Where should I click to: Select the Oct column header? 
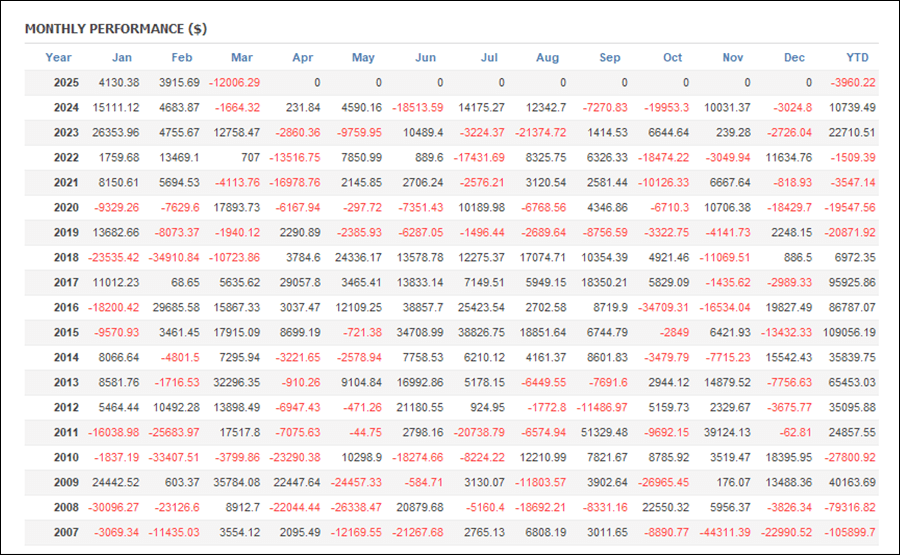672,57
